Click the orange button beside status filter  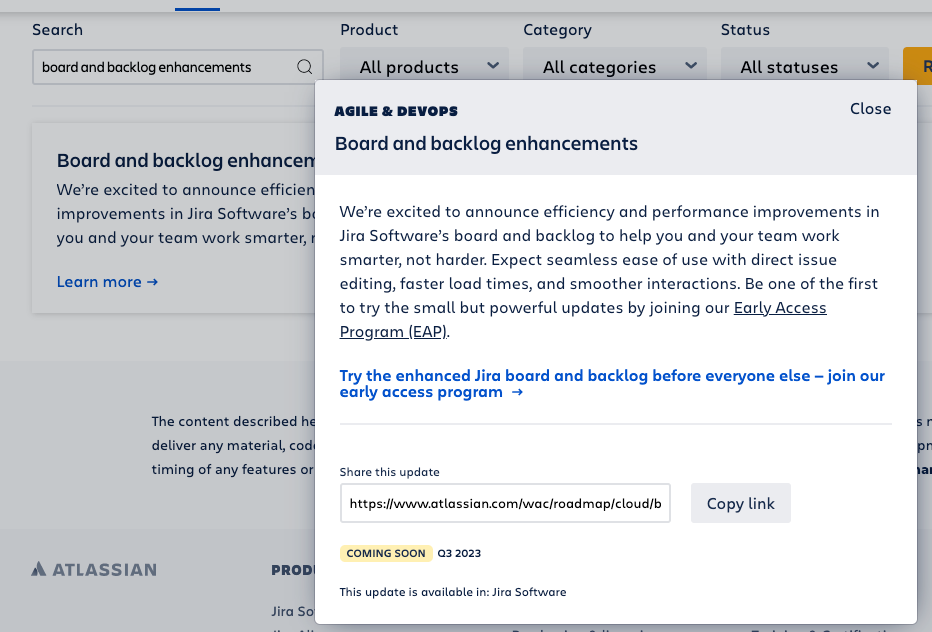[917, 66]
